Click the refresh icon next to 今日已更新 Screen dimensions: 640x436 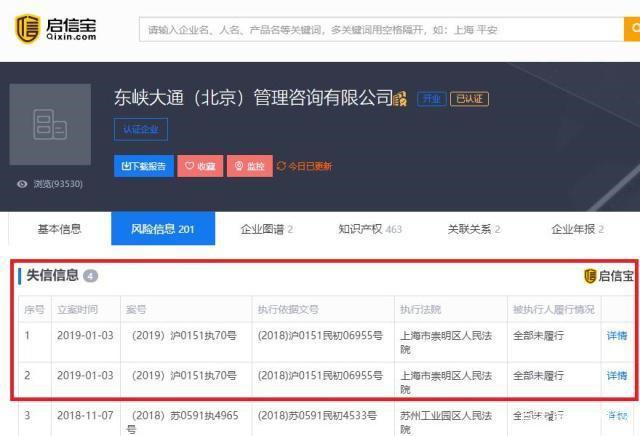[281, 166]
